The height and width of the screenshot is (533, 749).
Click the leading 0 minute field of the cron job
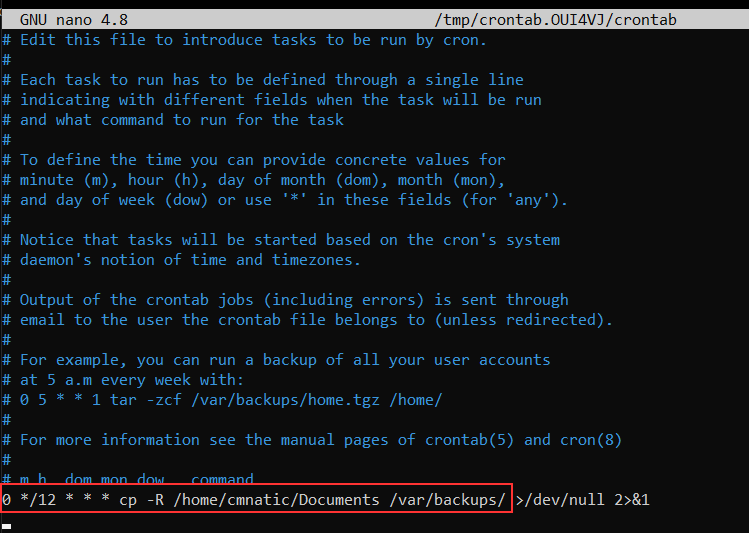point(6,499)
